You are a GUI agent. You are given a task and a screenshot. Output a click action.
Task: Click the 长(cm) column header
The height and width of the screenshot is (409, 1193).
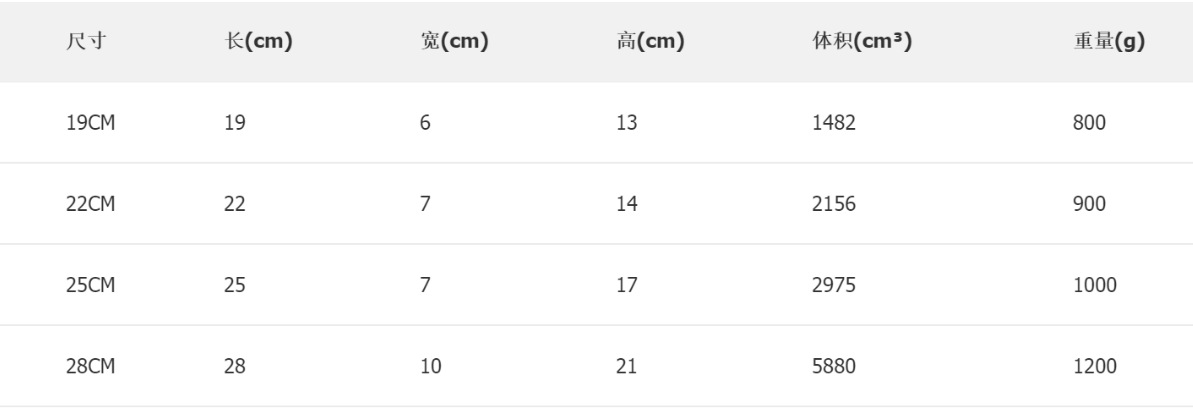pyautogui.click(x=258, y=45)
